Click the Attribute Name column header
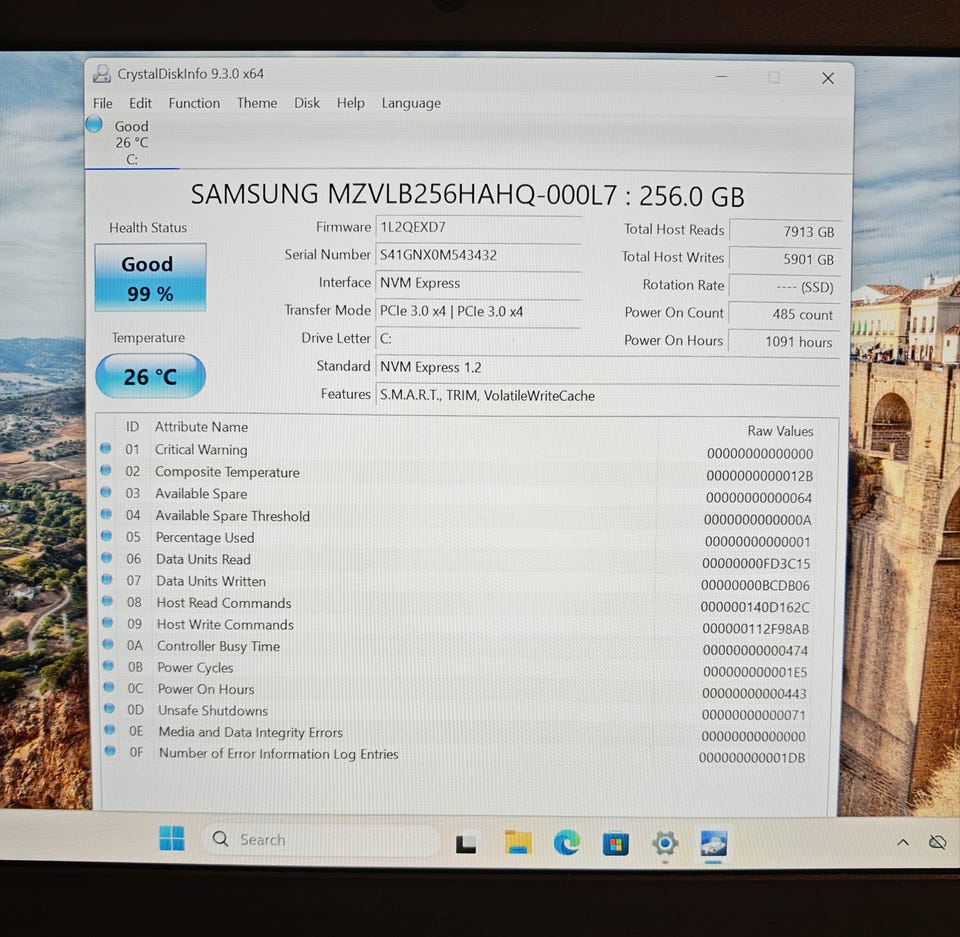960x937 pixels. (201, 427)
